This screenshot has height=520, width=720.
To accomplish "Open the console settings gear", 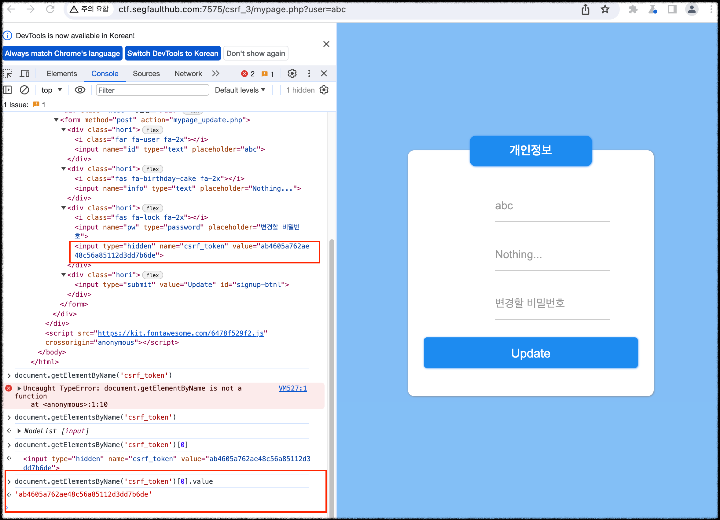I will pyautogui.click(x=324, y=90).
